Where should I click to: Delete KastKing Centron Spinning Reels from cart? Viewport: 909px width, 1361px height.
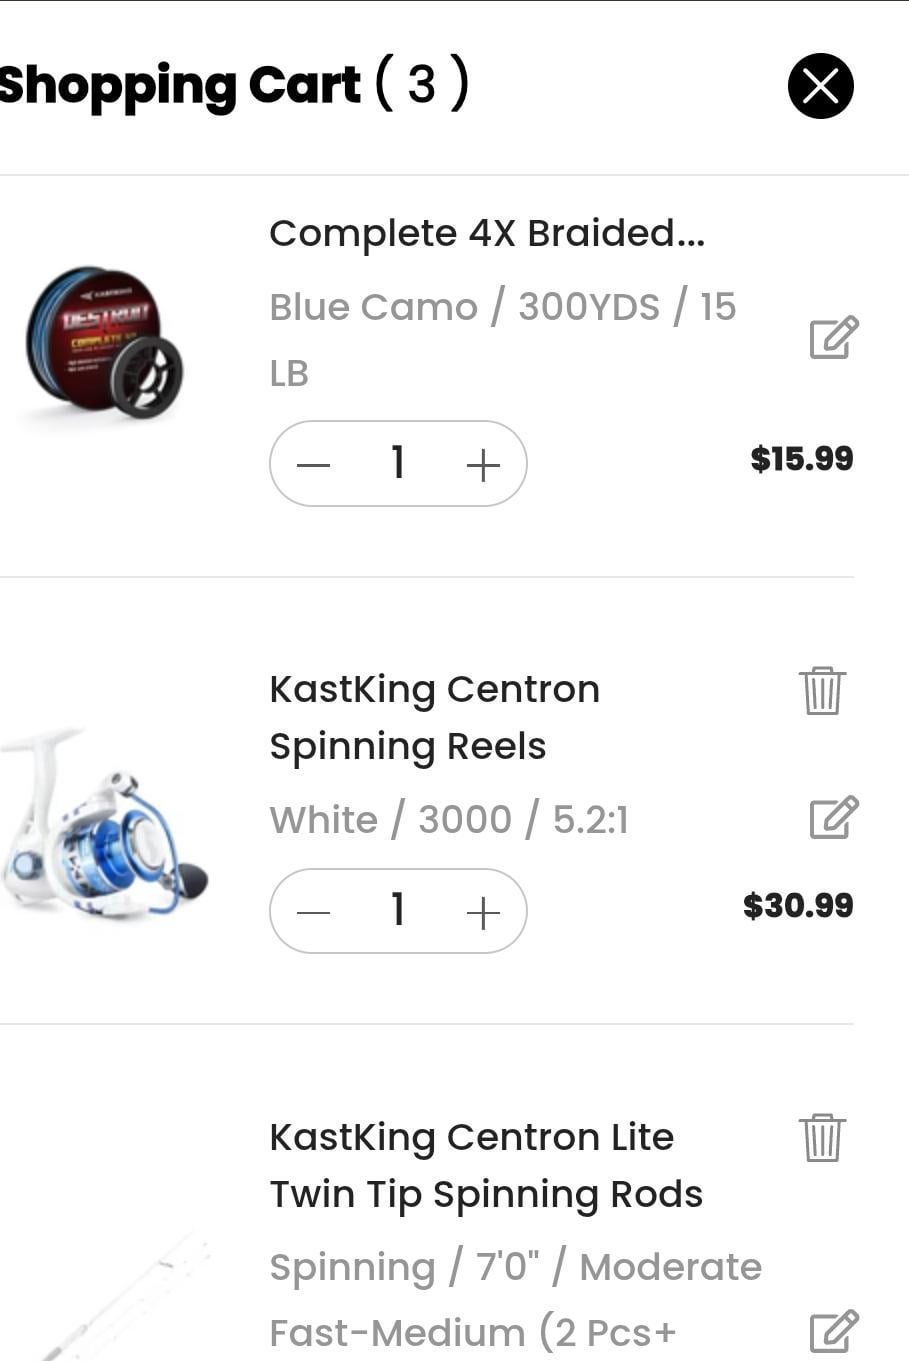[x=822, y=690]
